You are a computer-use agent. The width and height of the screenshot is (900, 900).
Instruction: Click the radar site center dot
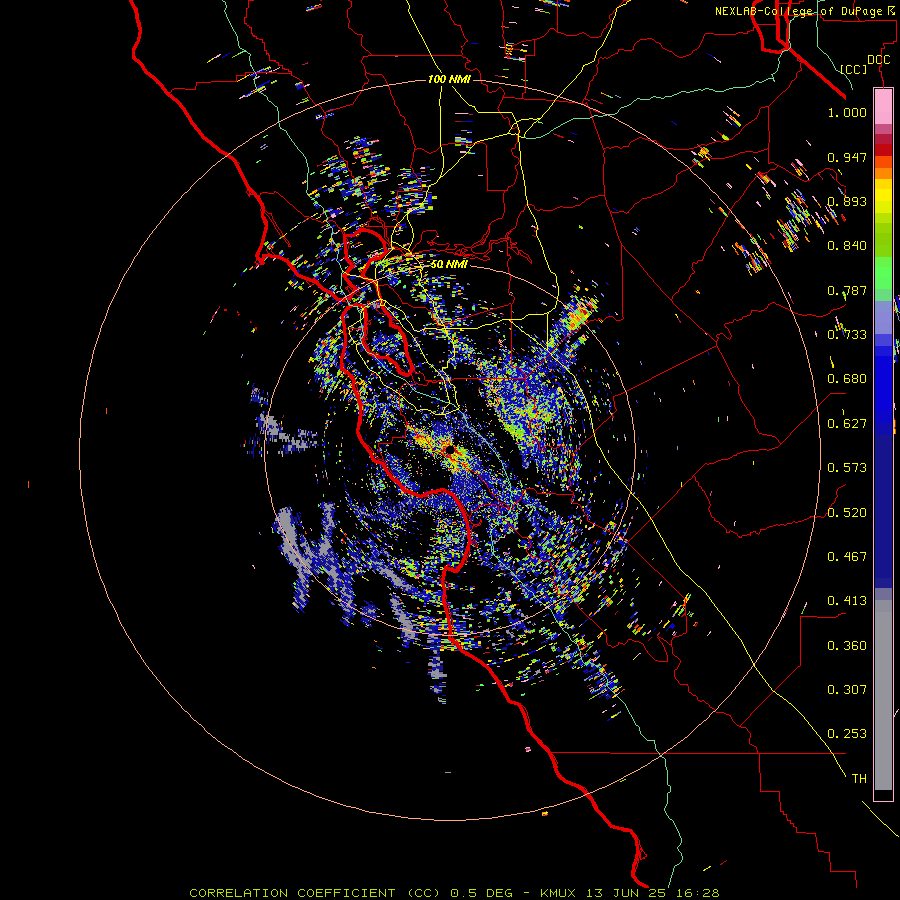point(449,450)
